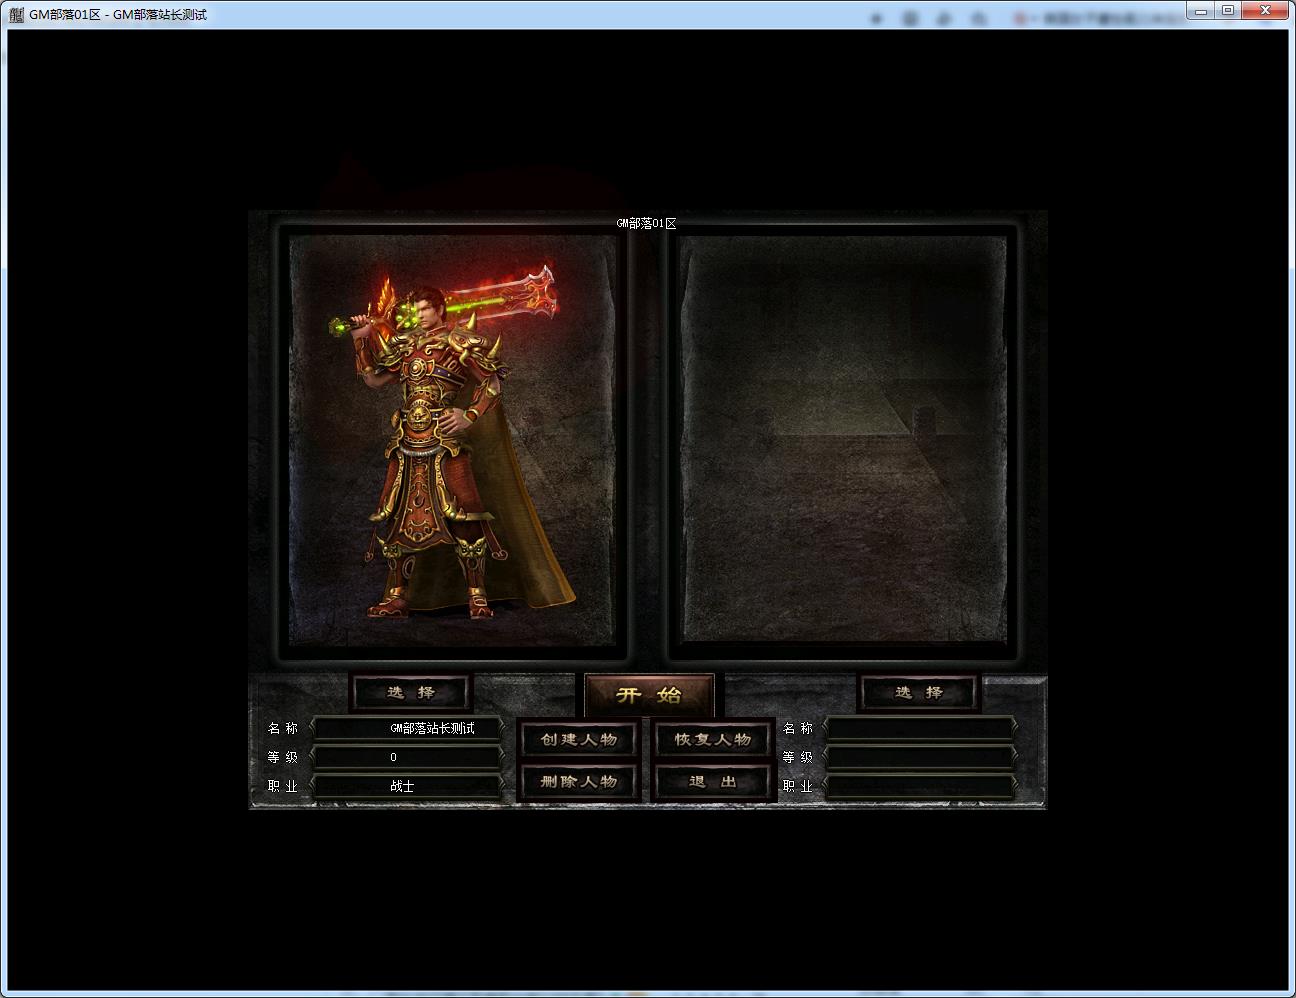Click 删除人物 to delete character
The width and height of the screenshot is (1296, 998).
(x=579, y=782)
